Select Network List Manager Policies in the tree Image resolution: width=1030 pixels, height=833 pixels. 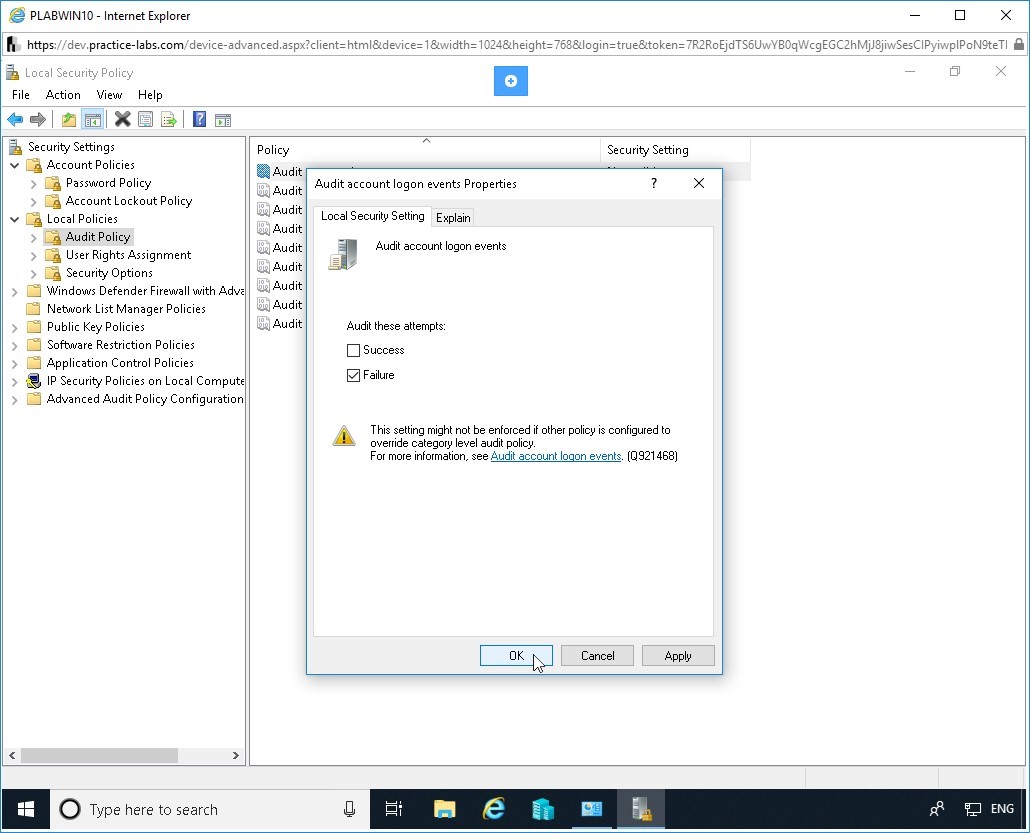126,309
